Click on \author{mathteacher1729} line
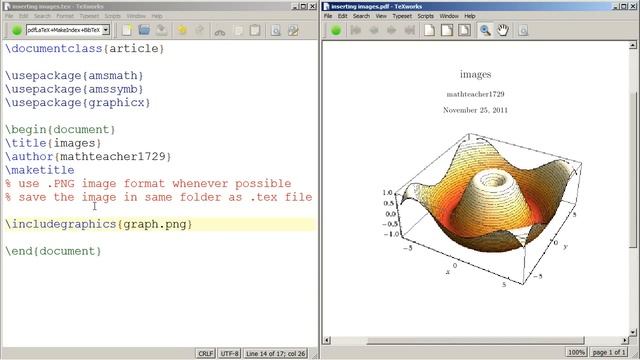This screenshot has height=360, width=640. pos(88,156)
